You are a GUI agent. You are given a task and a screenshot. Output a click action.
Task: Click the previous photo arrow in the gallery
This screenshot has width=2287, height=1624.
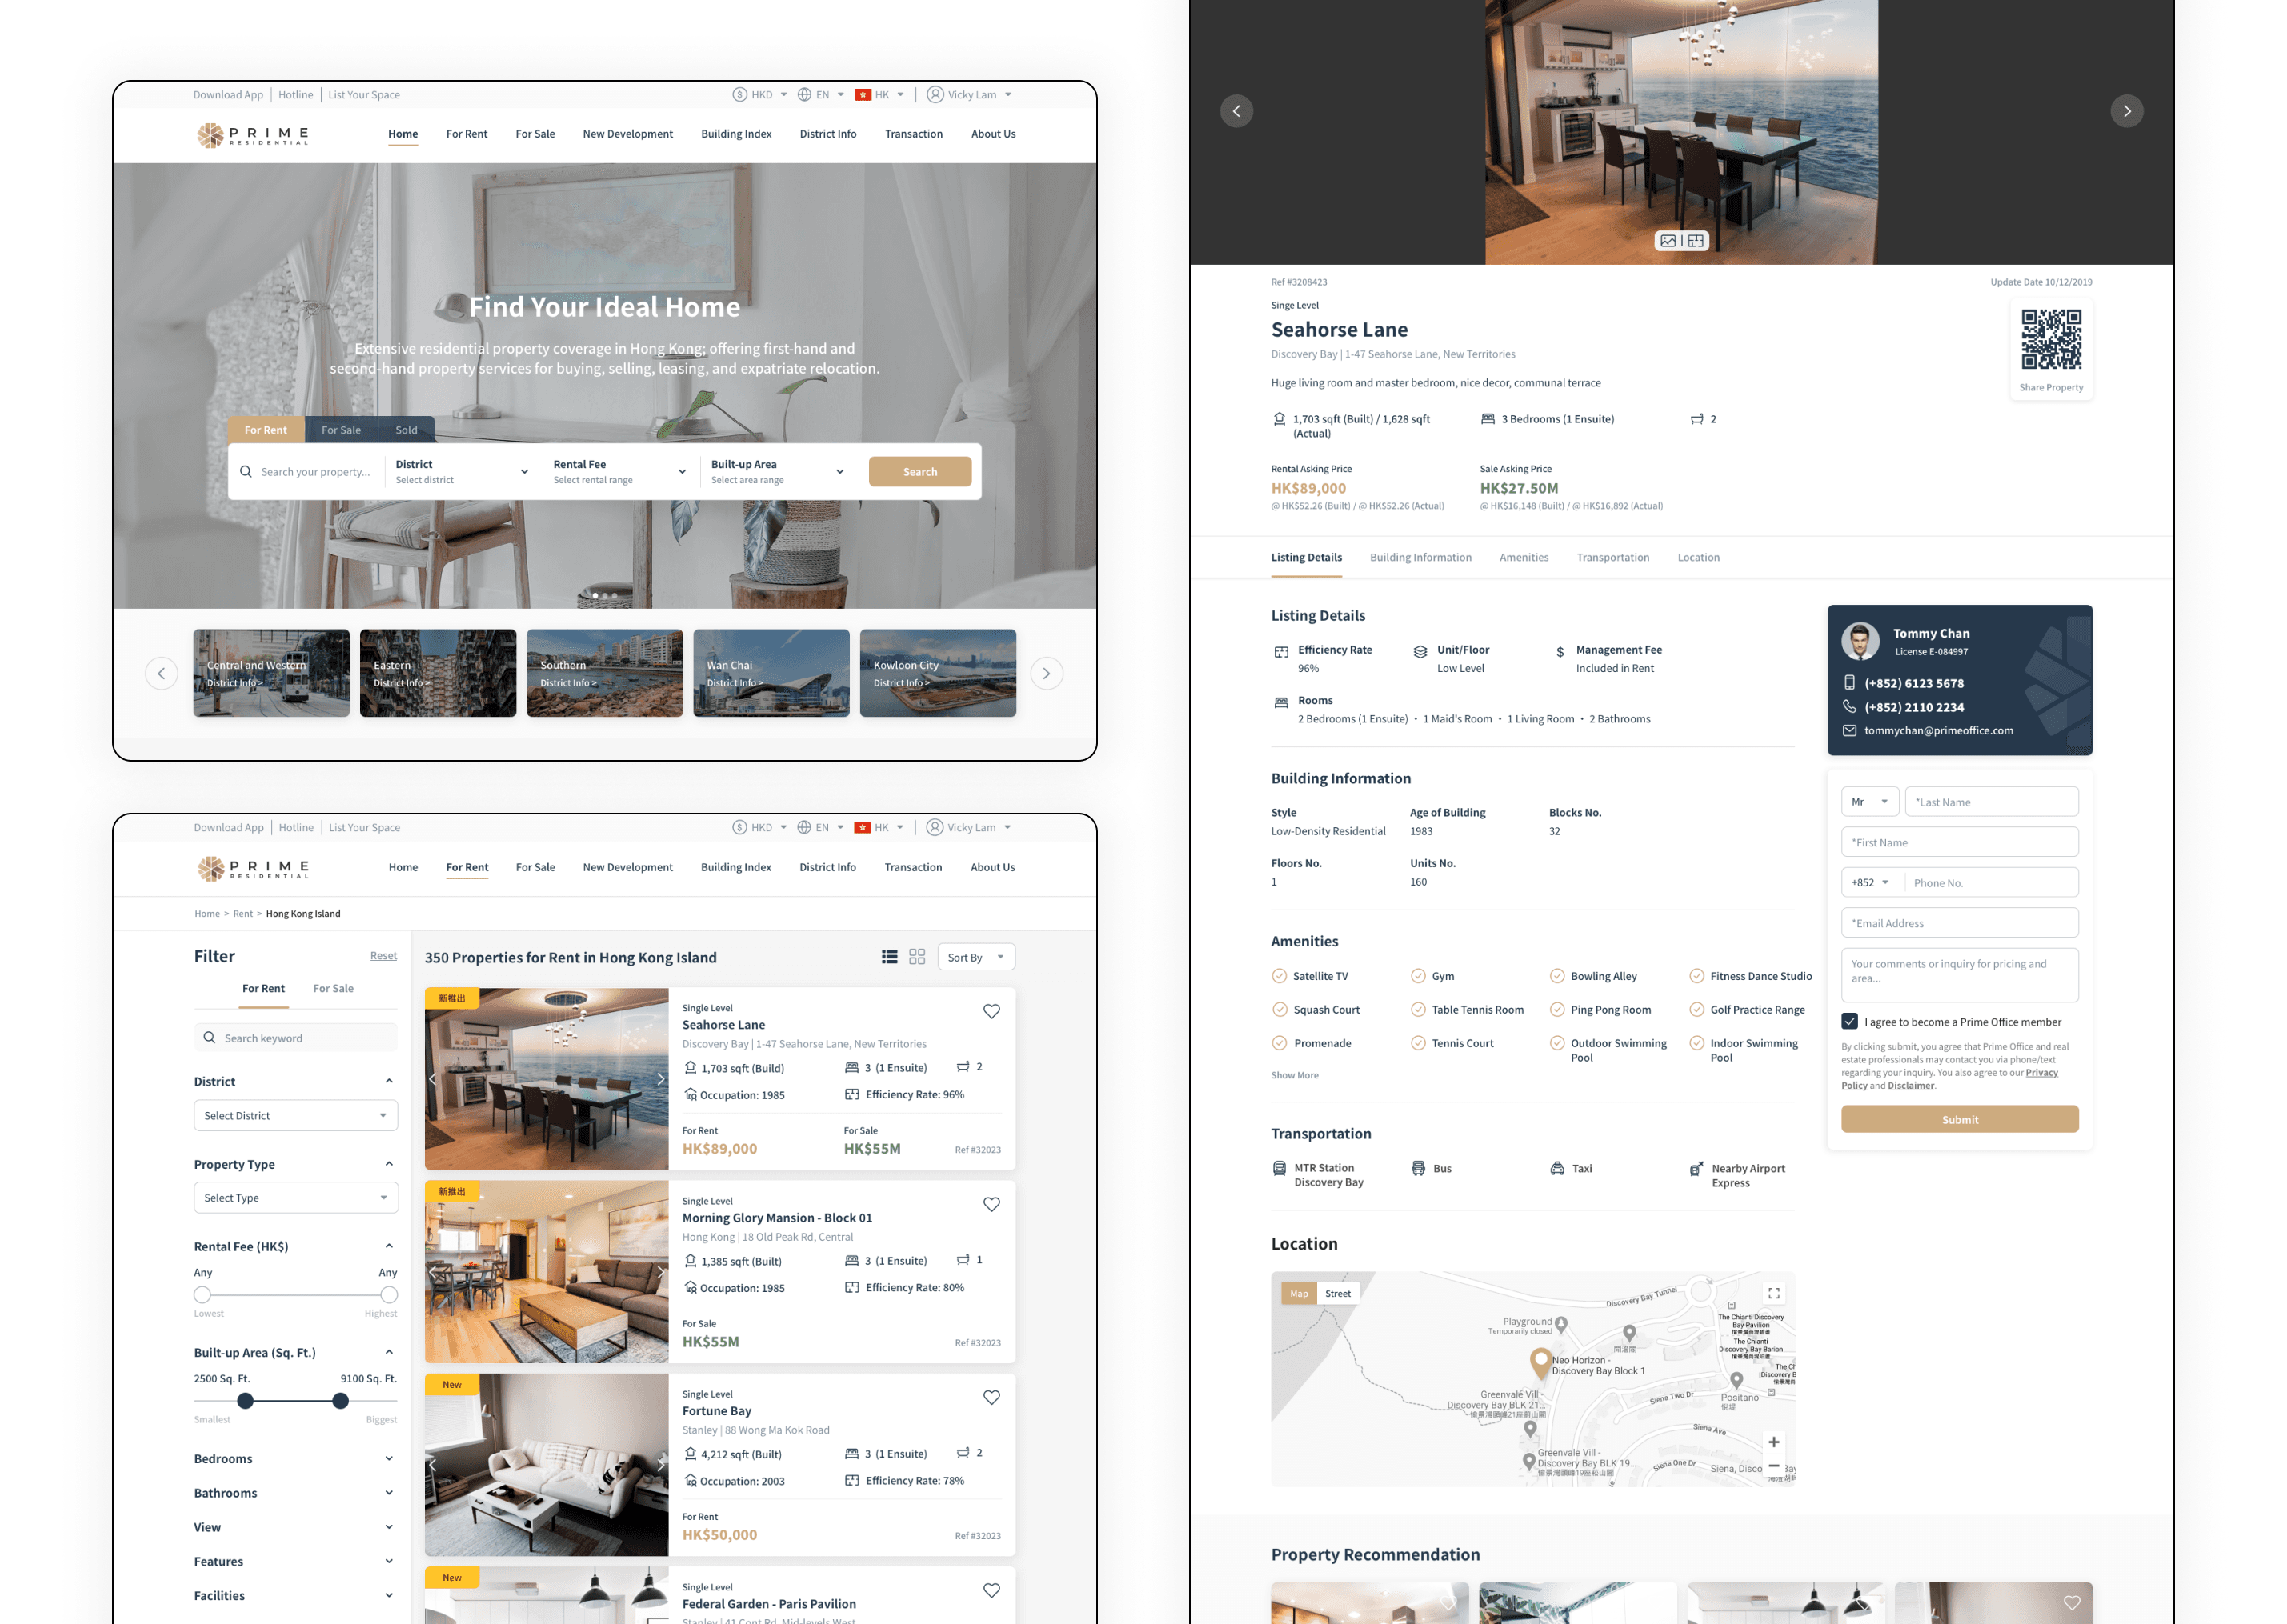(1236, 111)
